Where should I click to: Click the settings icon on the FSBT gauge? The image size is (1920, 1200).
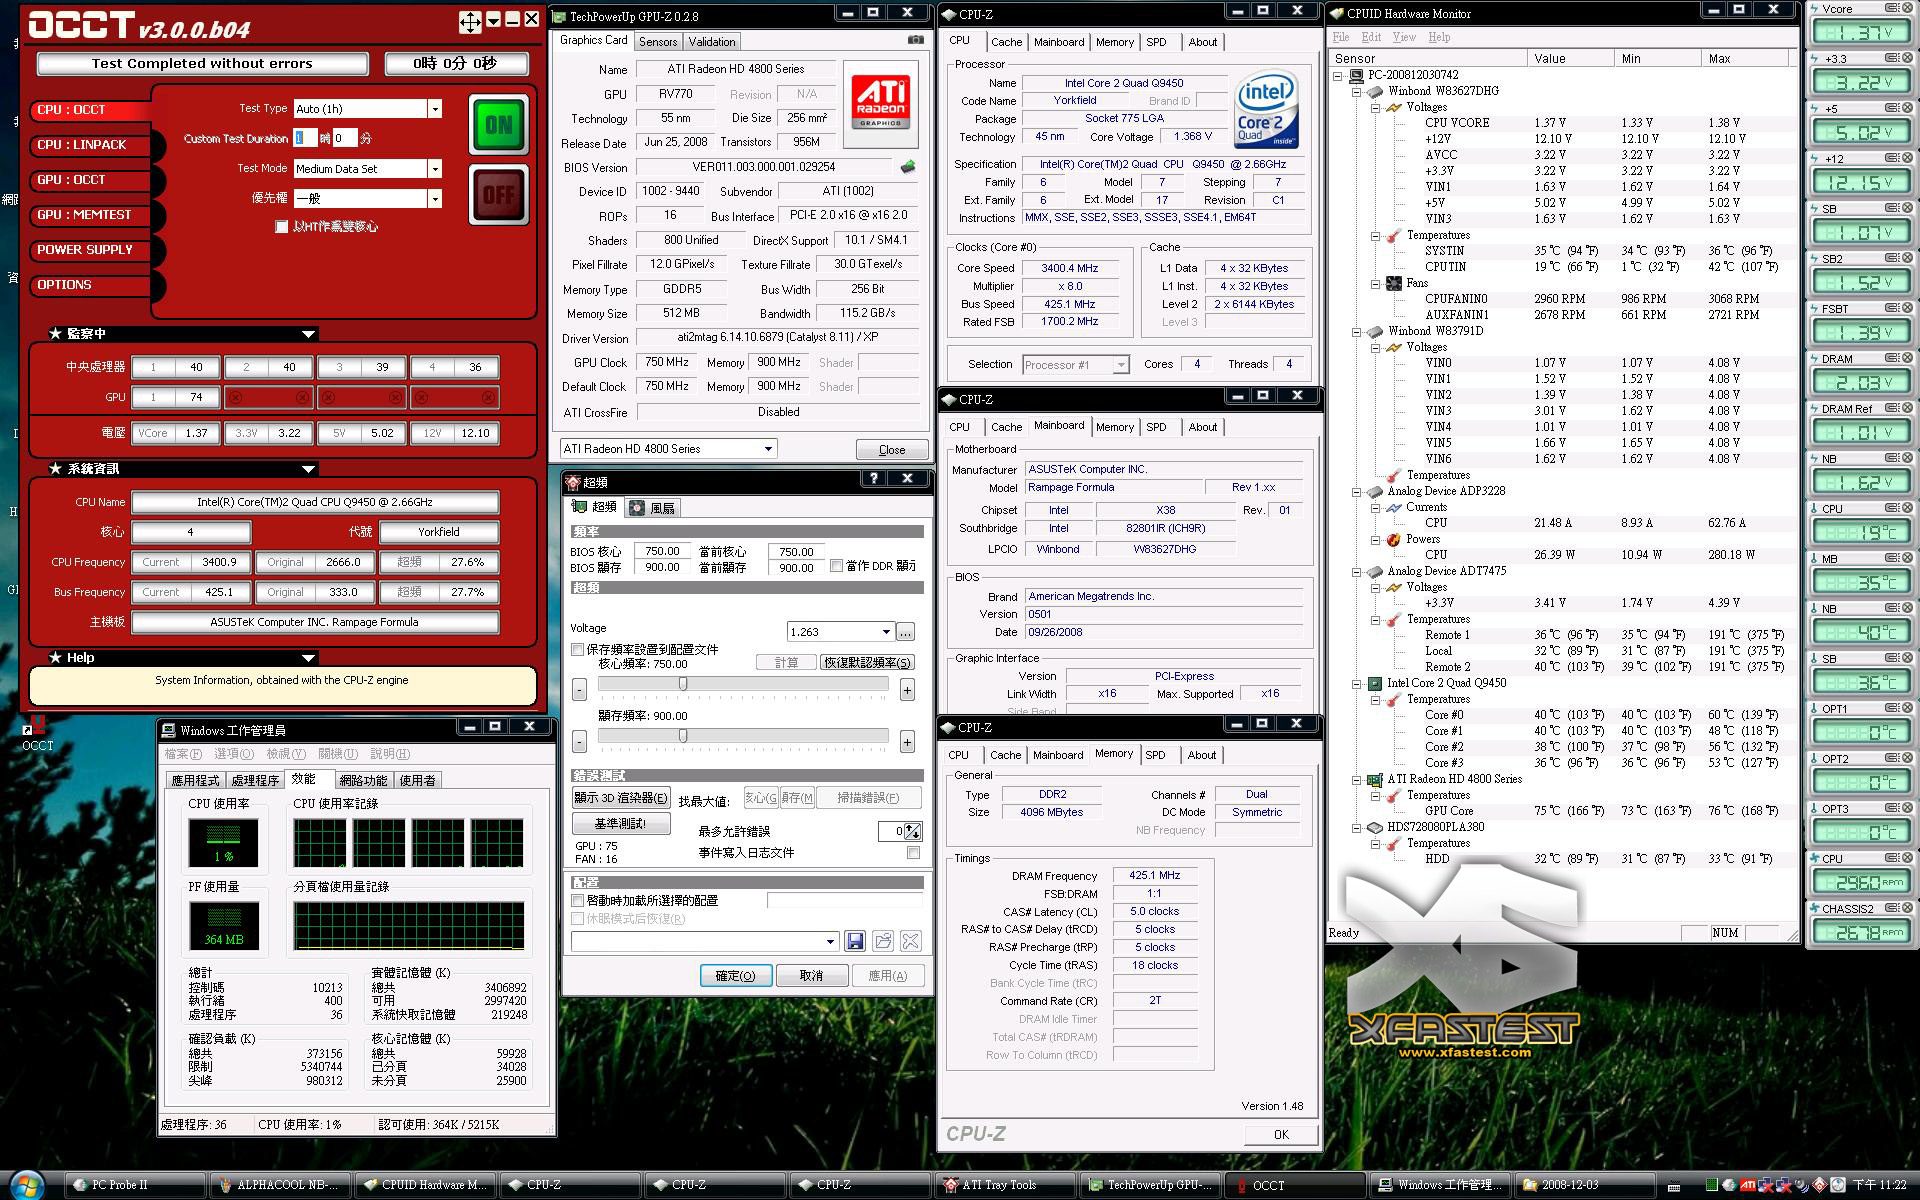1891,309
